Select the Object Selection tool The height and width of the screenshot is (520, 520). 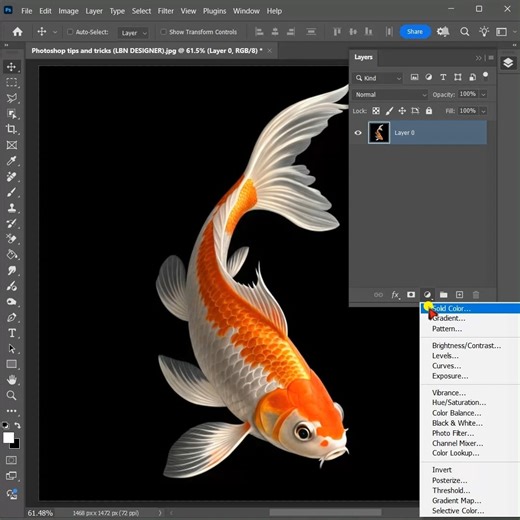(x=12, y=114)
